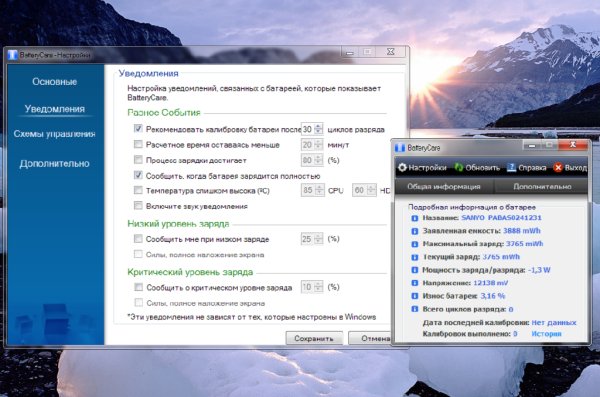Click the Нет данных calibration date value
Viewport: 600px width, 397px height.
pyautogui.click(x=554, y=323)
